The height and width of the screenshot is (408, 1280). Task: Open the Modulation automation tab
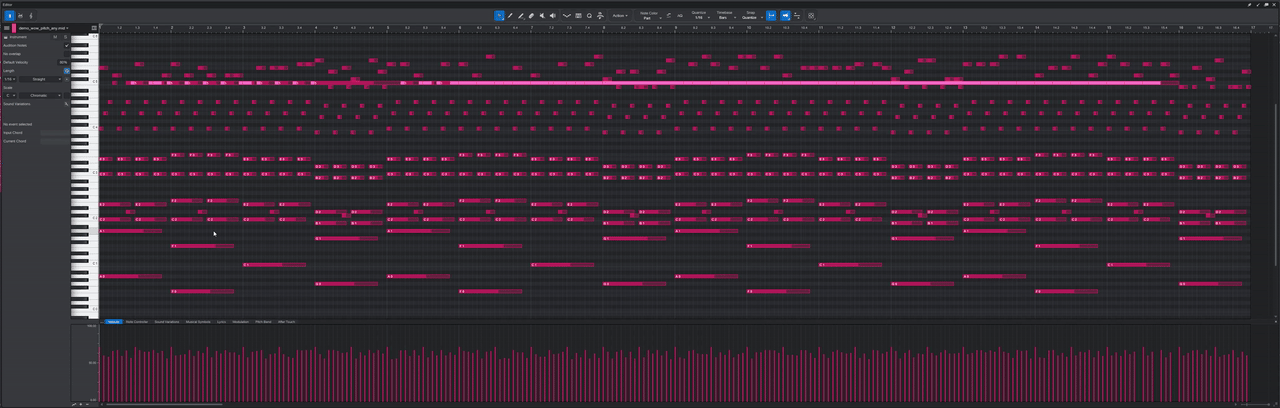tap(240, 322)
